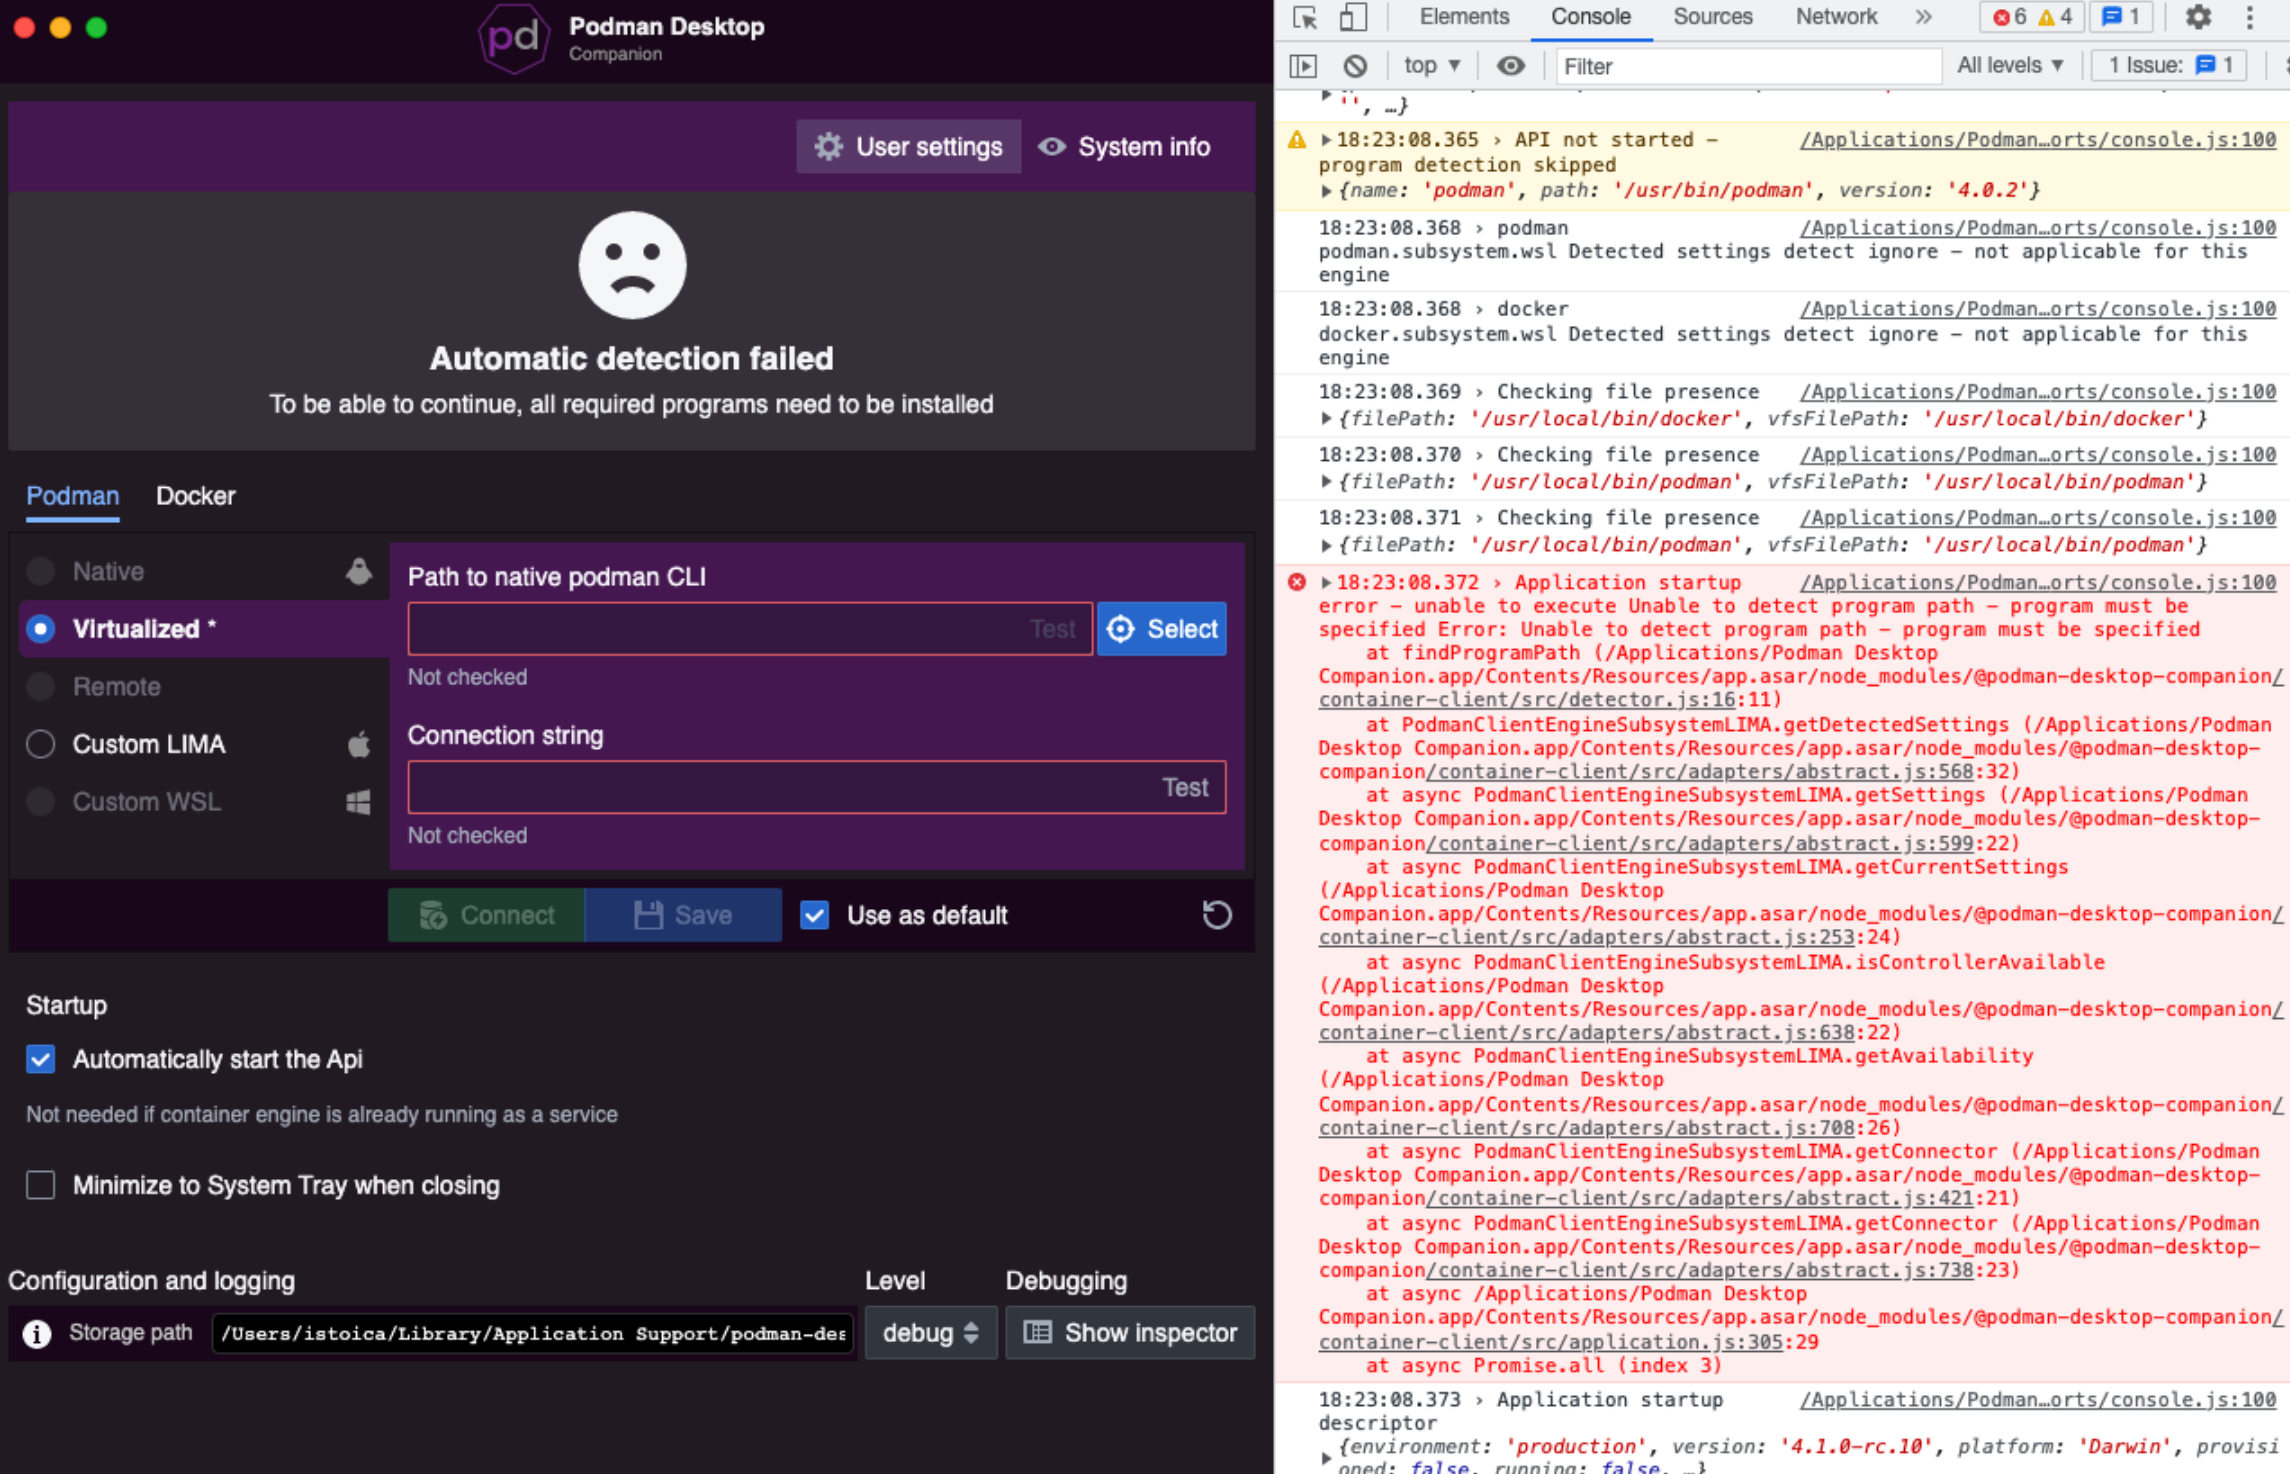Create a live expression with the eye icon

click(x=1510, y=65)
